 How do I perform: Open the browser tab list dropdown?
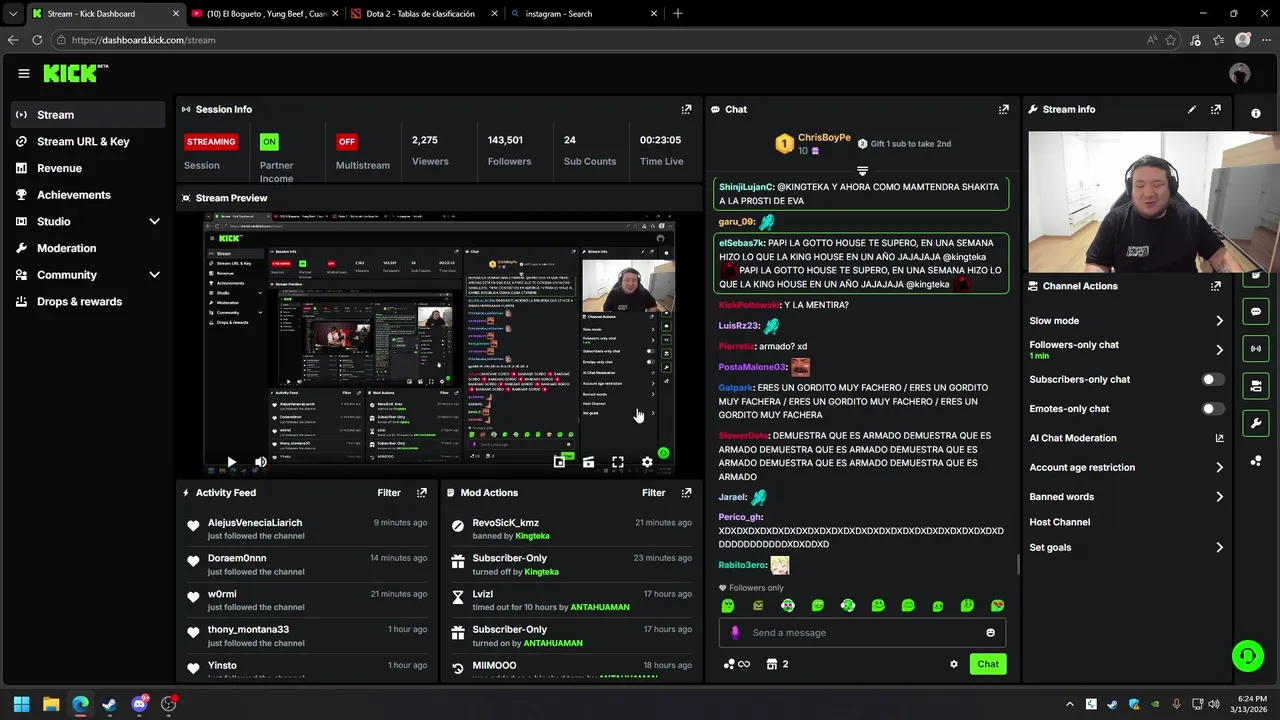12,14
